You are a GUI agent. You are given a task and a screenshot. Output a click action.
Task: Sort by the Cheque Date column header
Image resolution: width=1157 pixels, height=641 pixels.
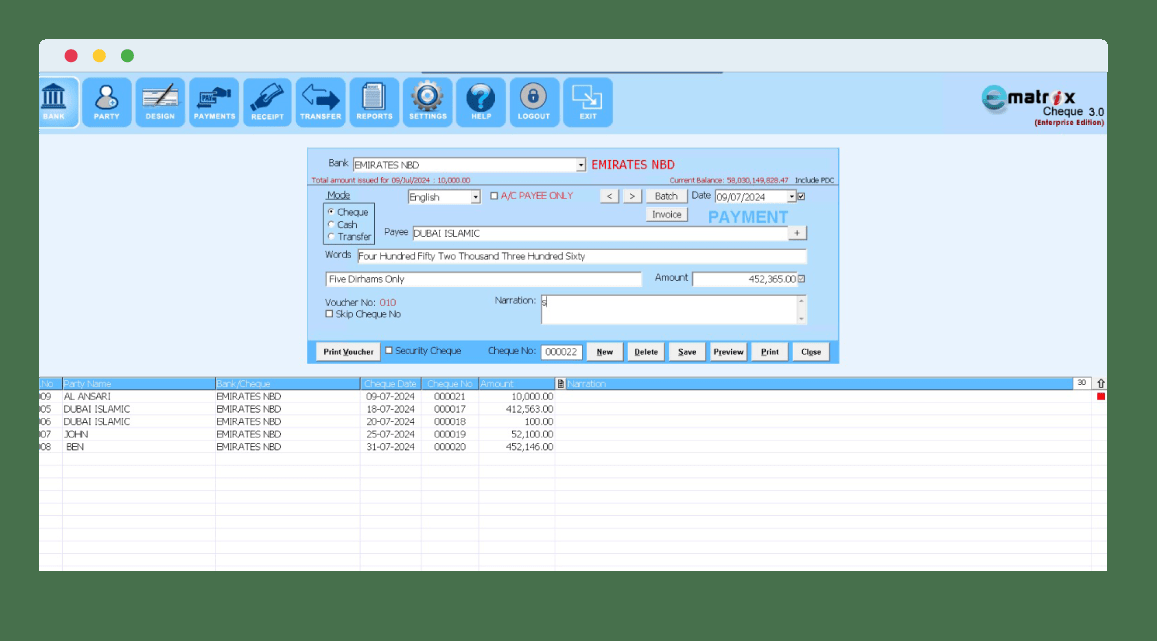coord(390,384)
